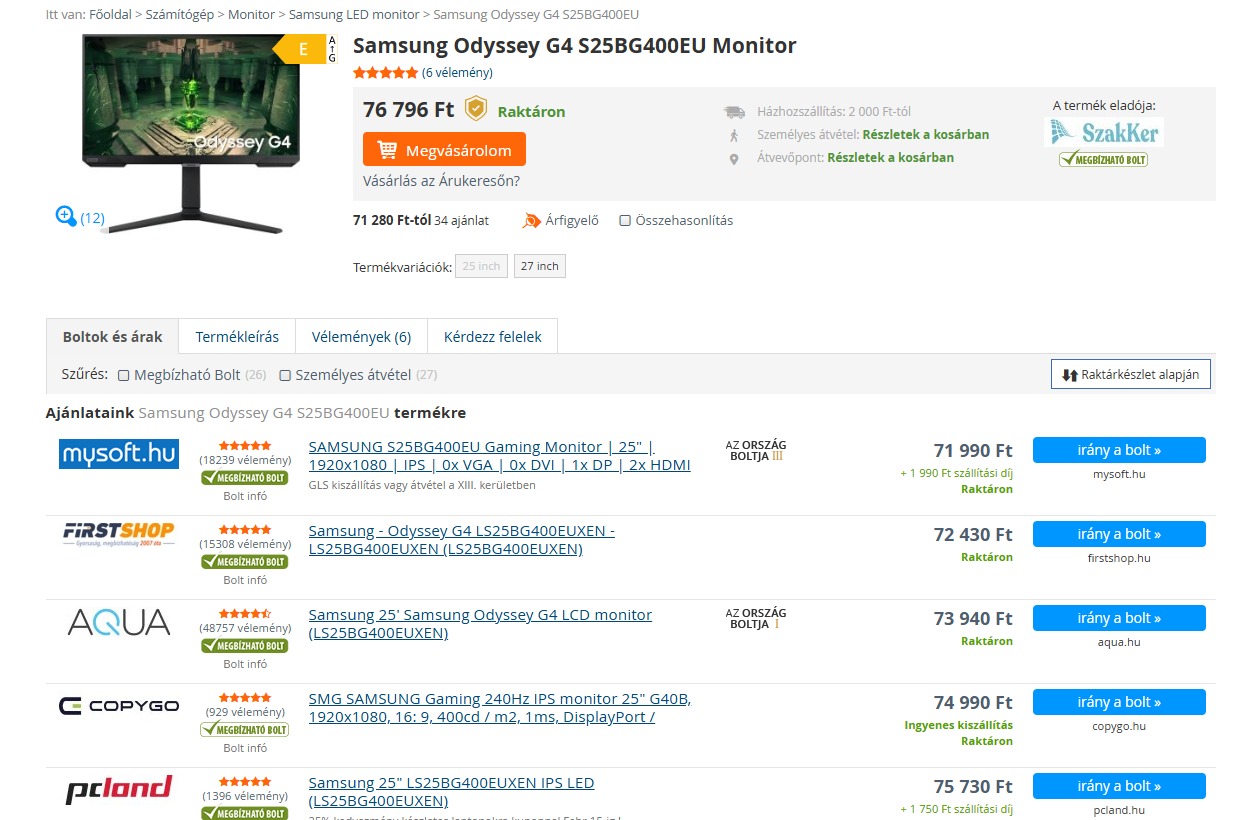Screen dimensions: 1249x820
Task: Click Részletek a kosárban beside Átvevőpont
Action: 890,158
